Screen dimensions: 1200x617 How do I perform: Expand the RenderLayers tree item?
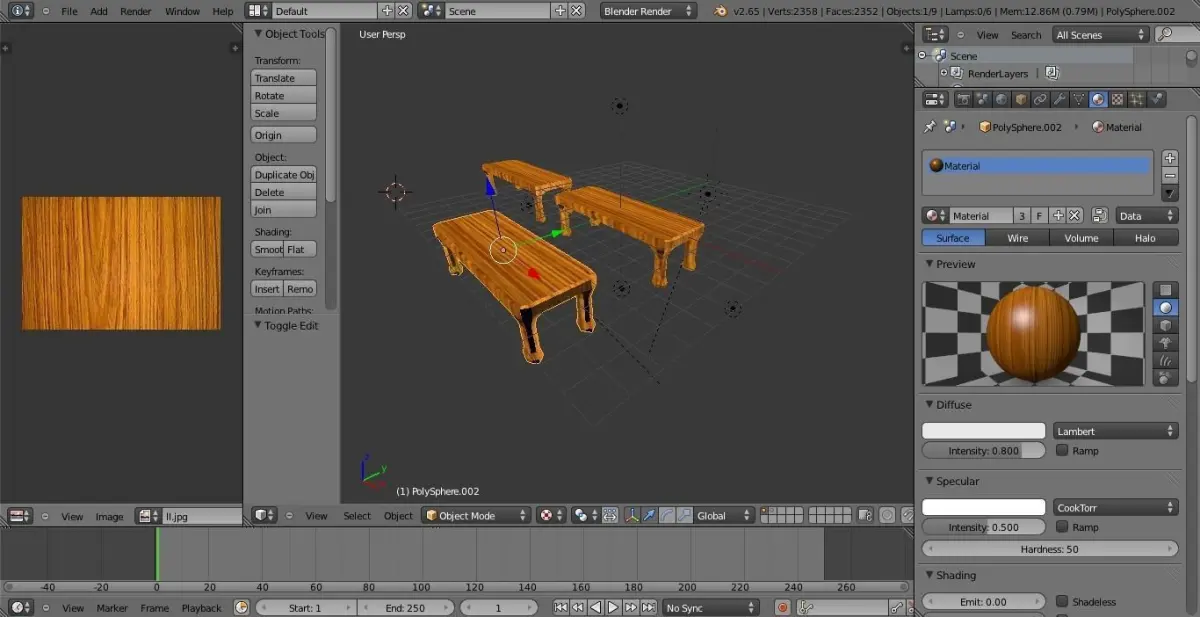point(943,73)
